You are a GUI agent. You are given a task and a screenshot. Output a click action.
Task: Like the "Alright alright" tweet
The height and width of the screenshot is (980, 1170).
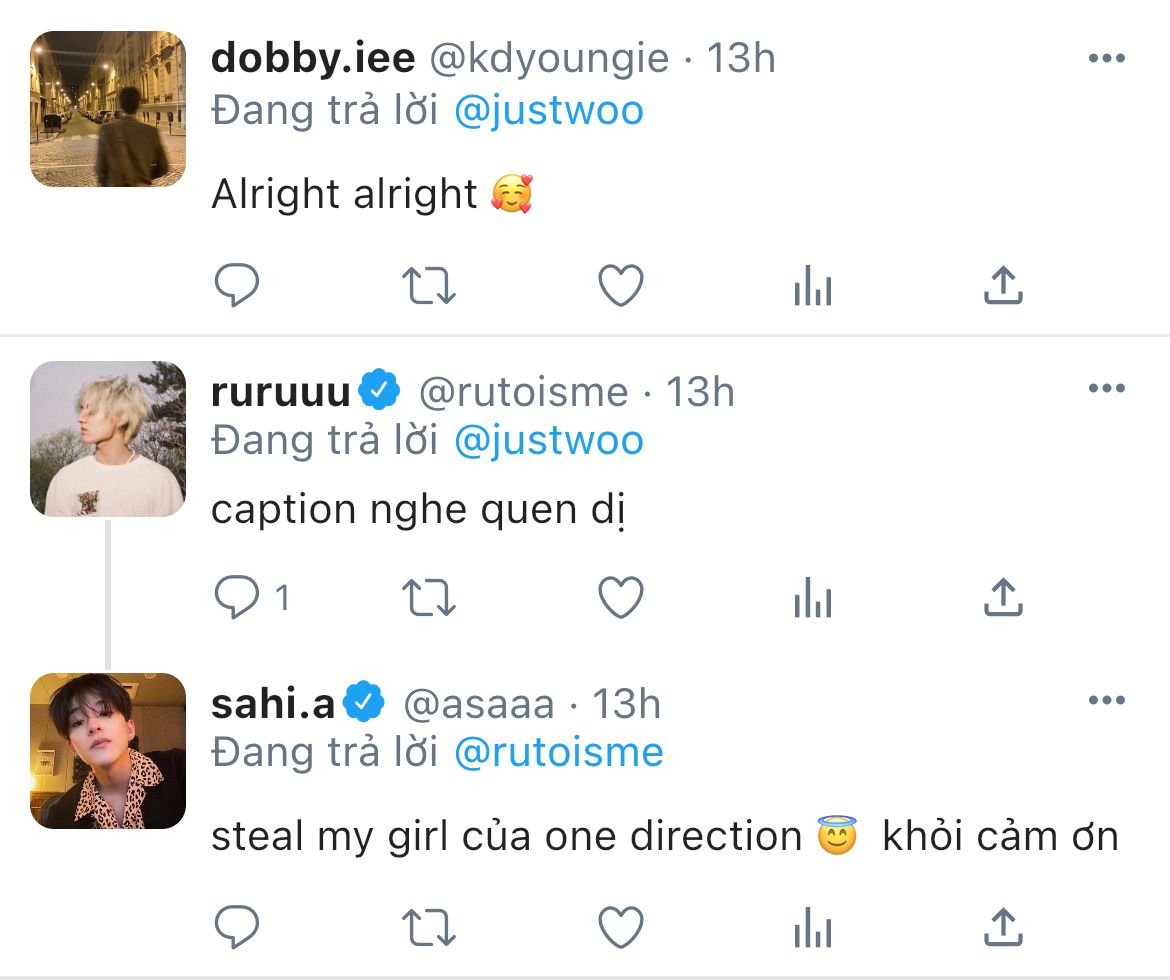pos(620,286)
